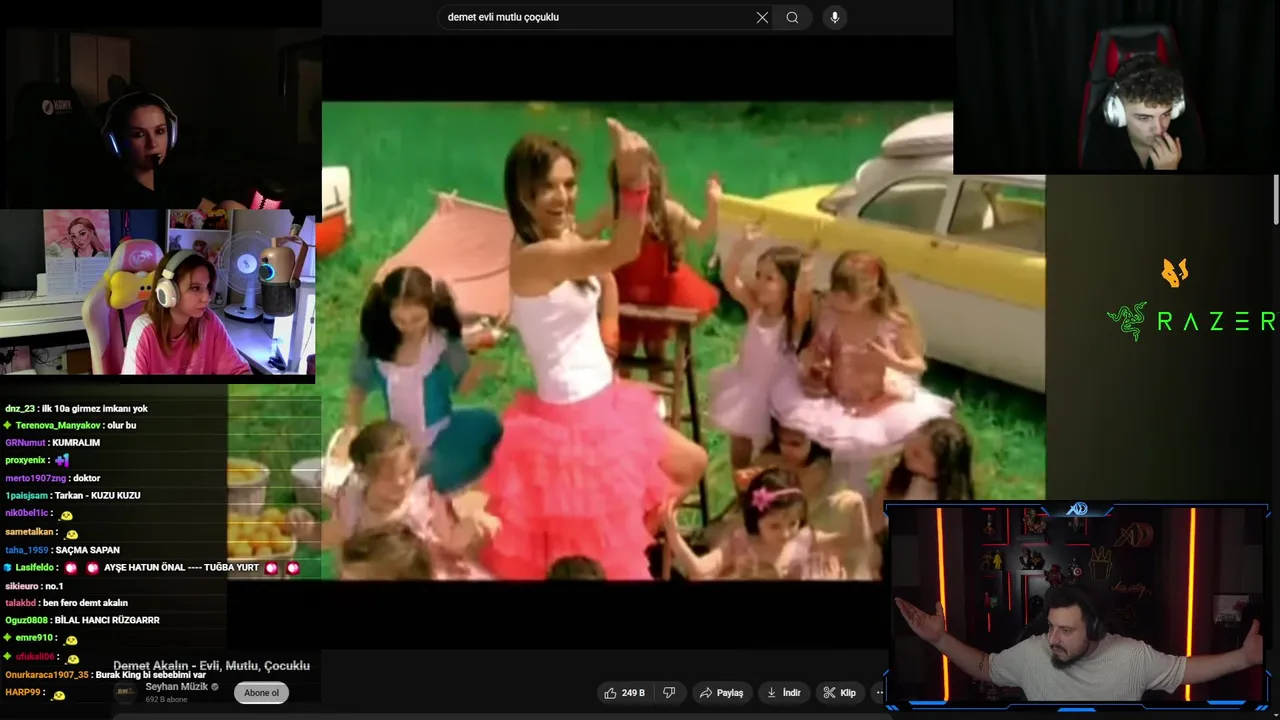Click the emoji in nik0bel1lc's message
1280x720 pixels.
[66, 515]
